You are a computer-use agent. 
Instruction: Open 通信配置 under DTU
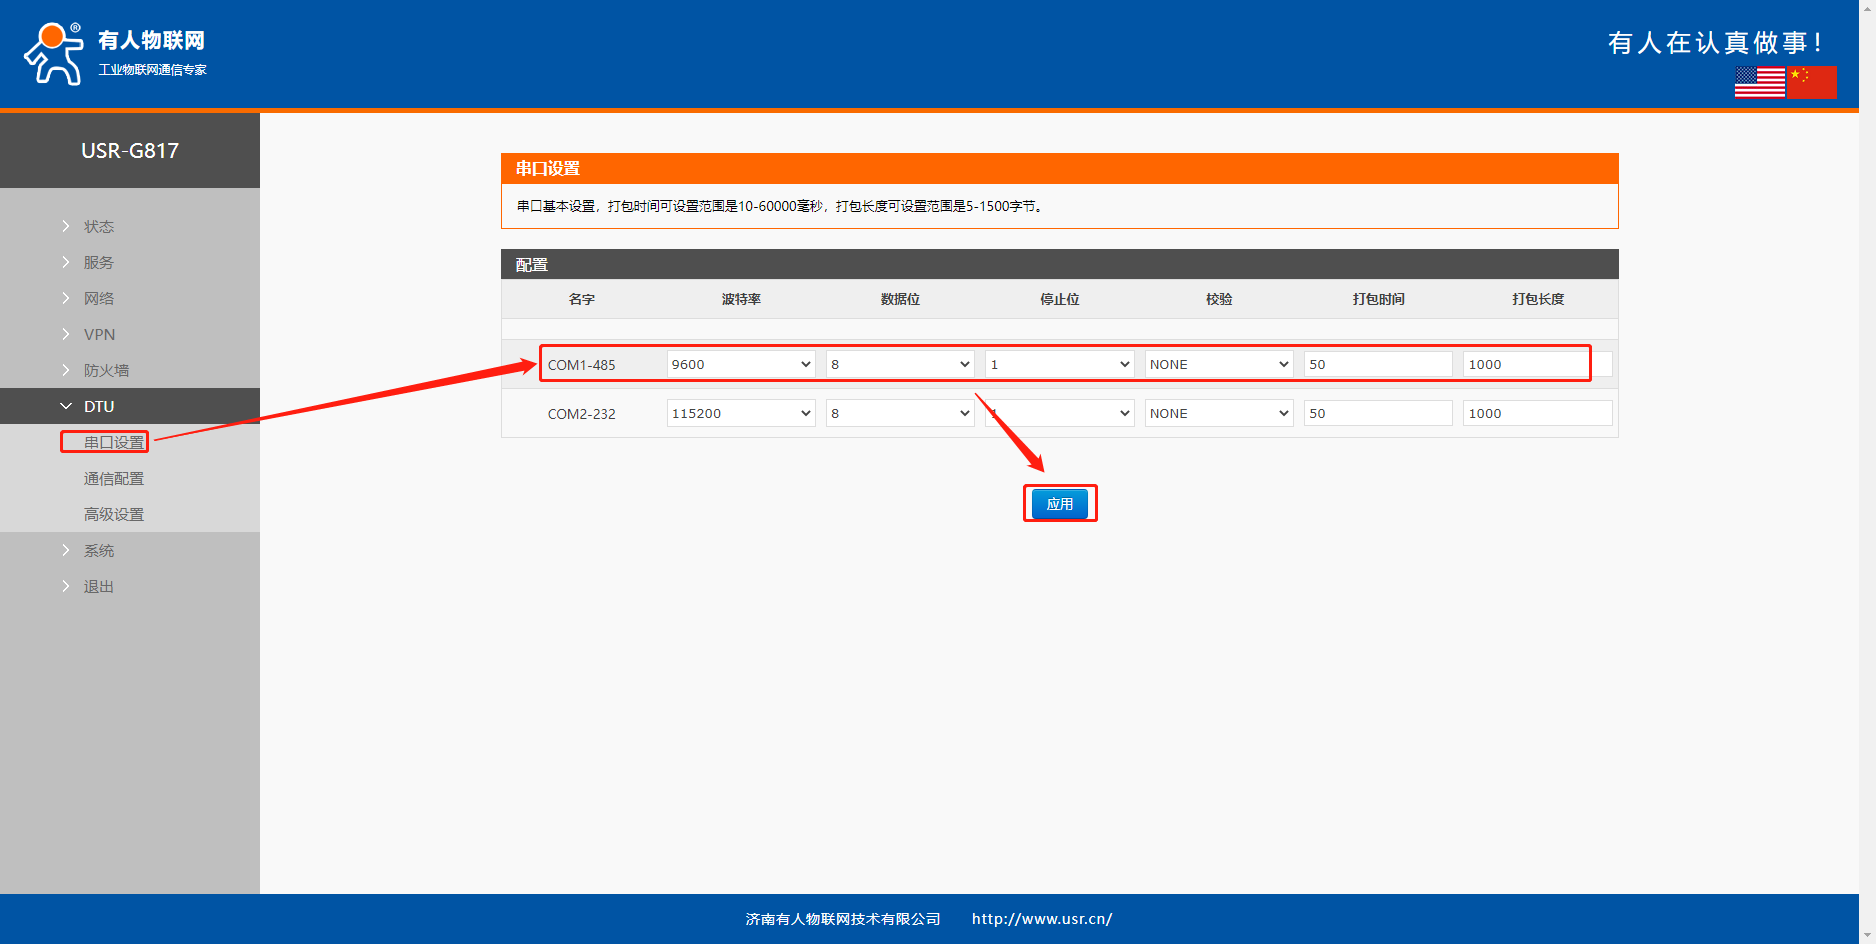pos(113,478)
